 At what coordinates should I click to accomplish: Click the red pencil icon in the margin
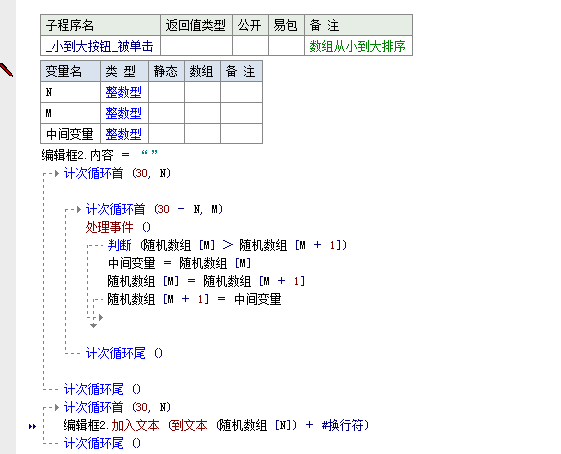click(6, 69)
